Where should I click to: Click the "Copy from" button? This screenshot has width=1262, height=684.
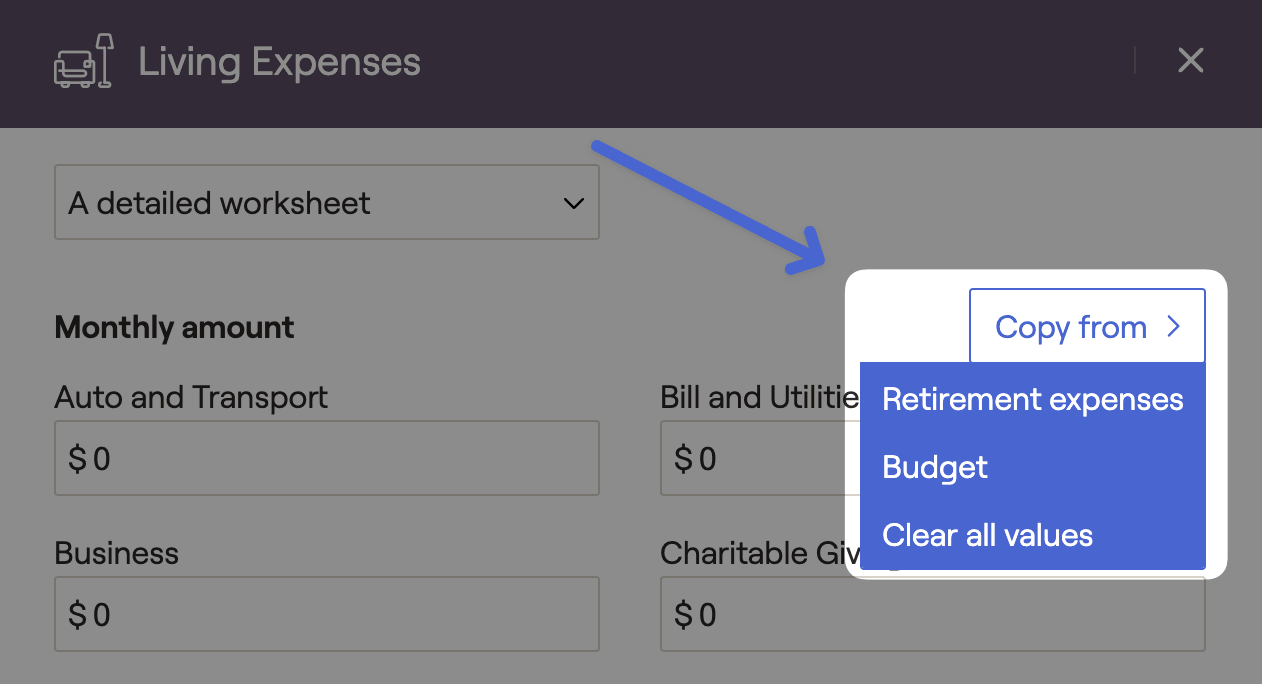point(1087,327)
